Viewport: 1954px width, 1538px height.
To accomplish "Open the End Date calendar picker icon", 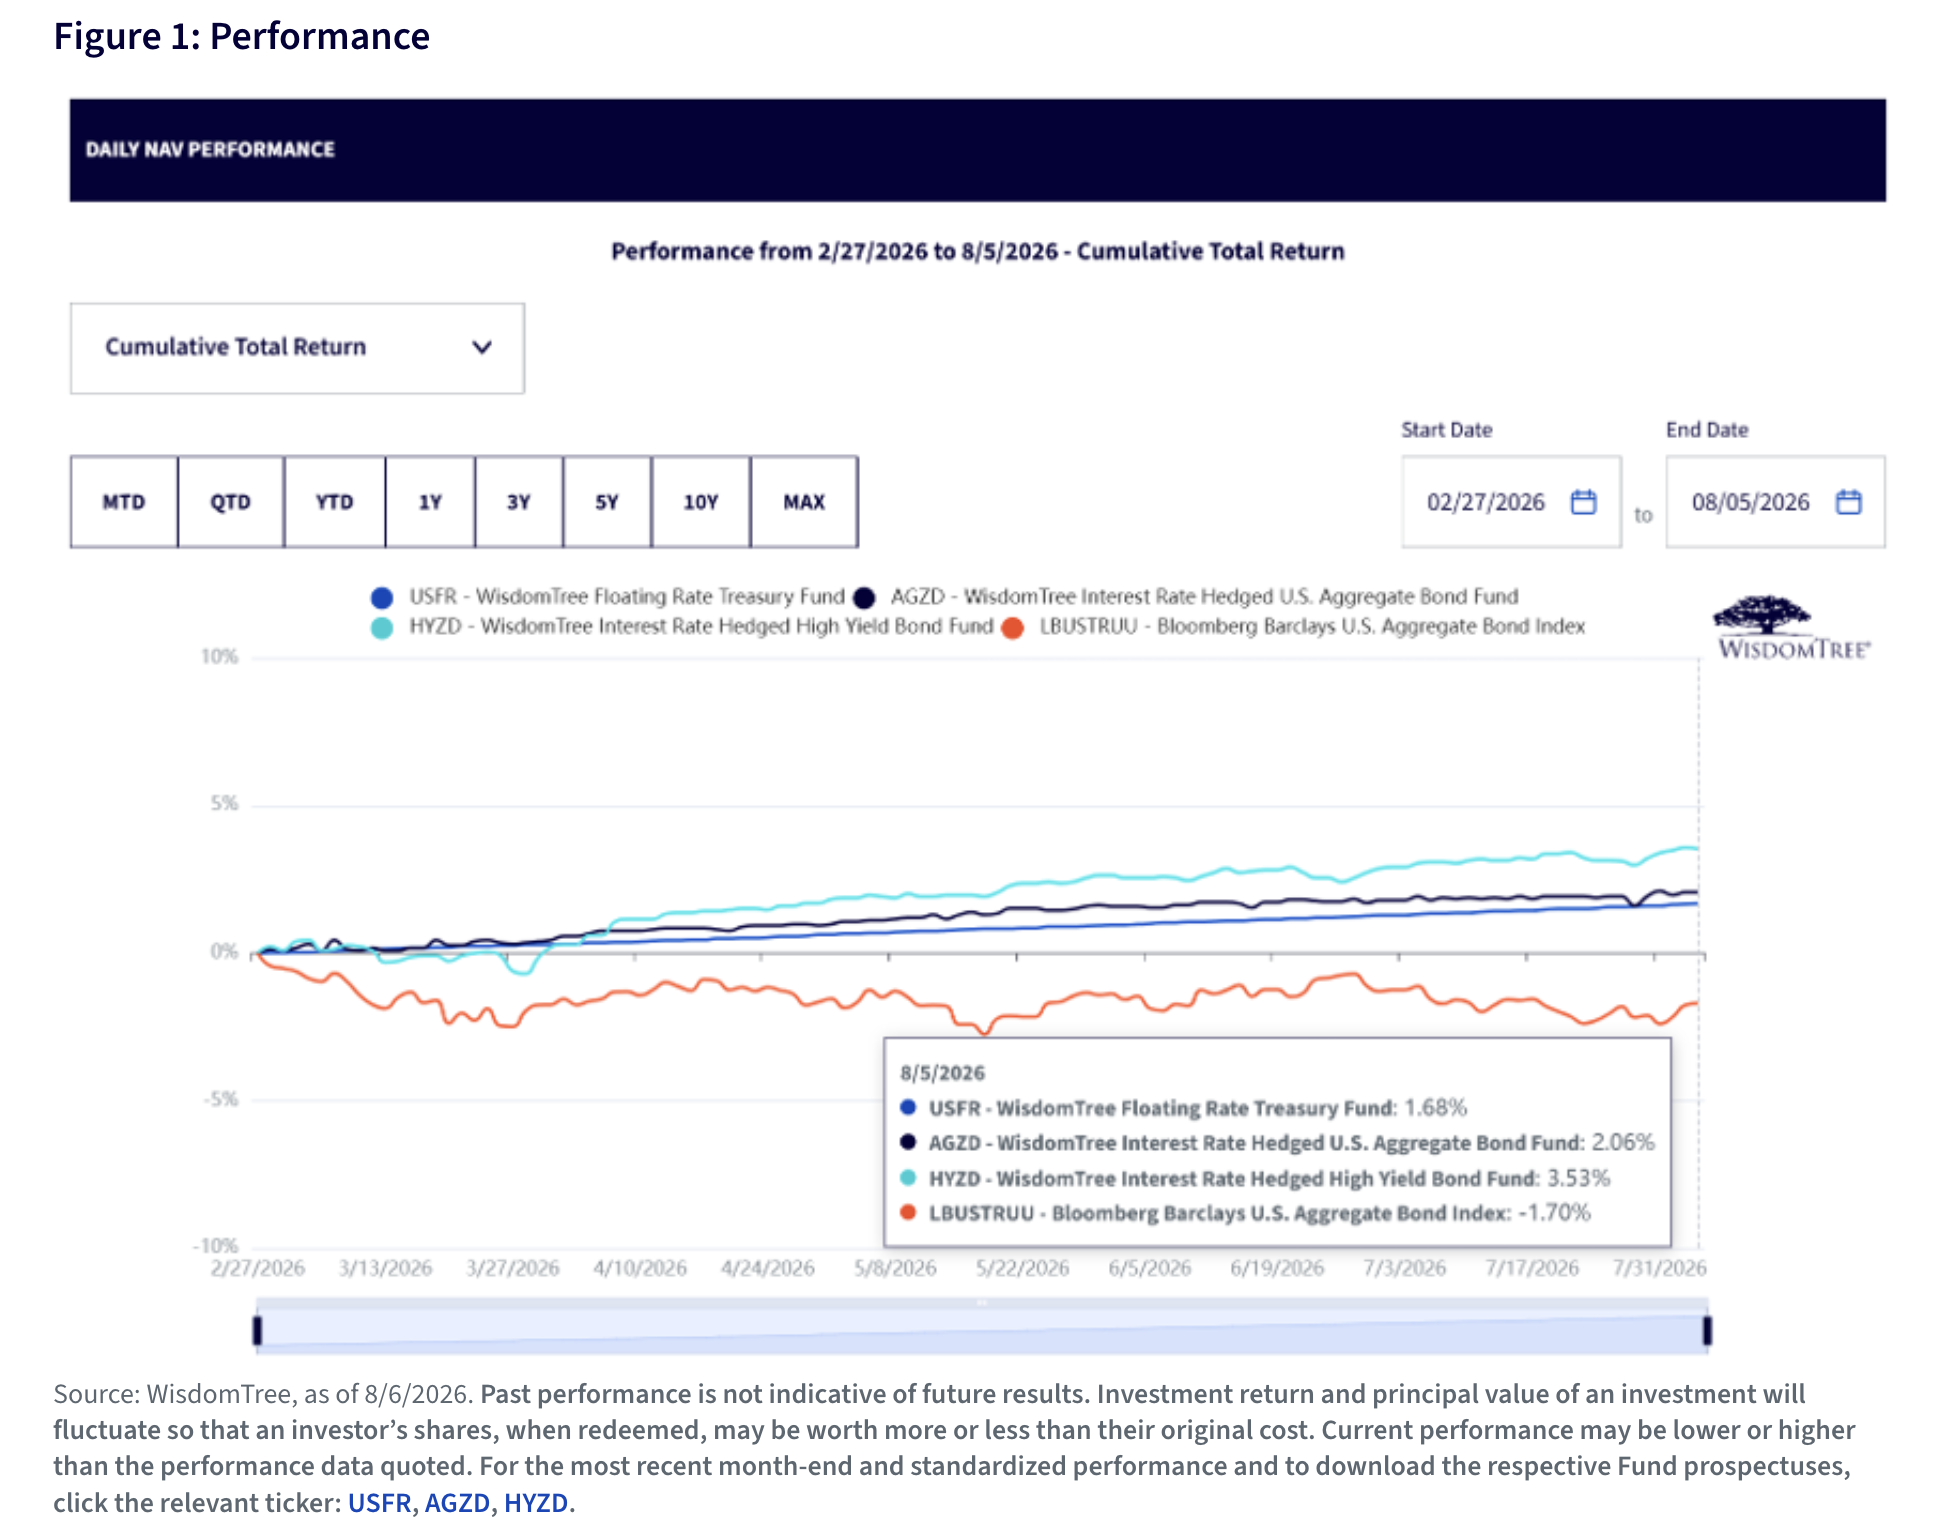I will click(x=1848, y=501).
